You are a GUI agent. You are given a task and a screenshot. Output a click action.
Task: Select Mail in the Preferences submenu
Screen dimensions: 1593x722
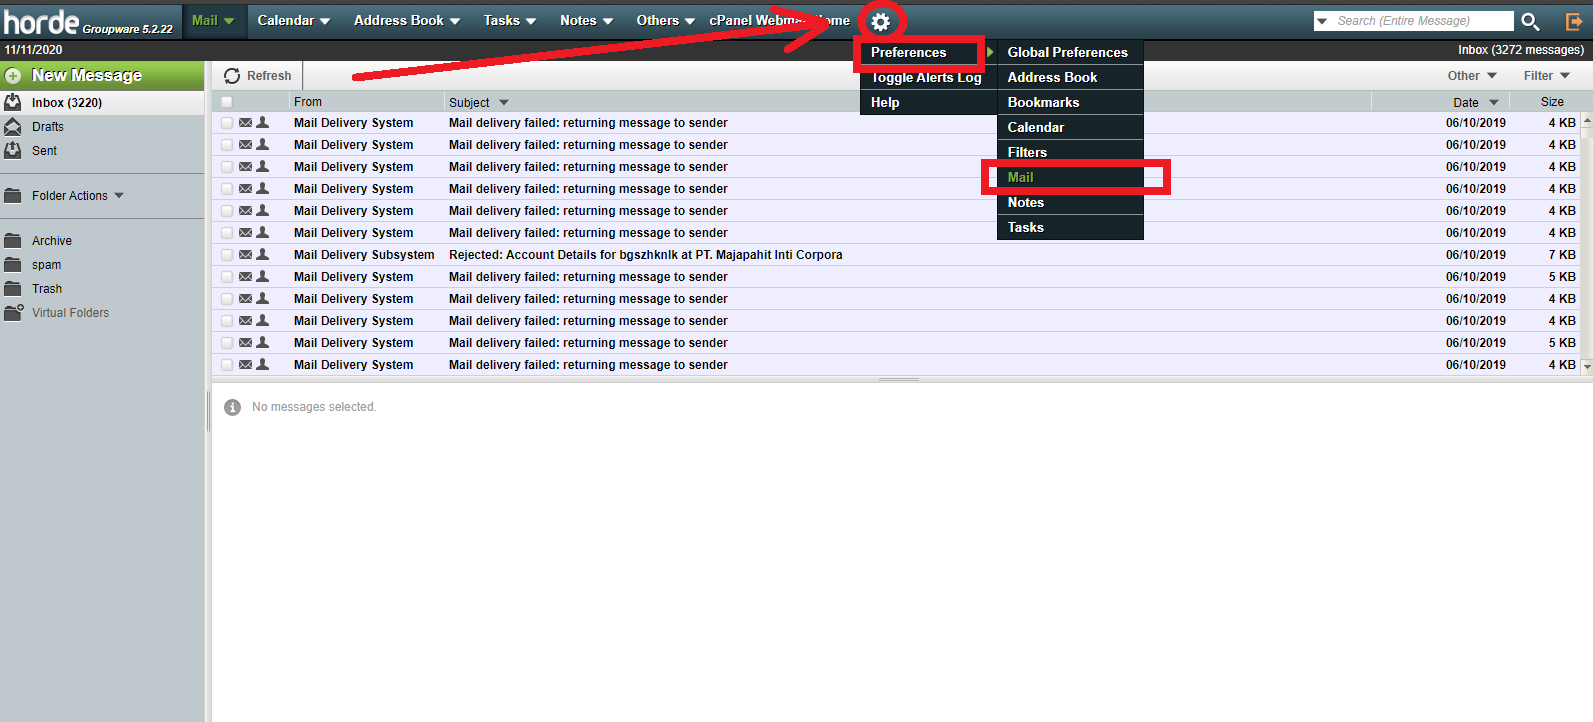1020,177
